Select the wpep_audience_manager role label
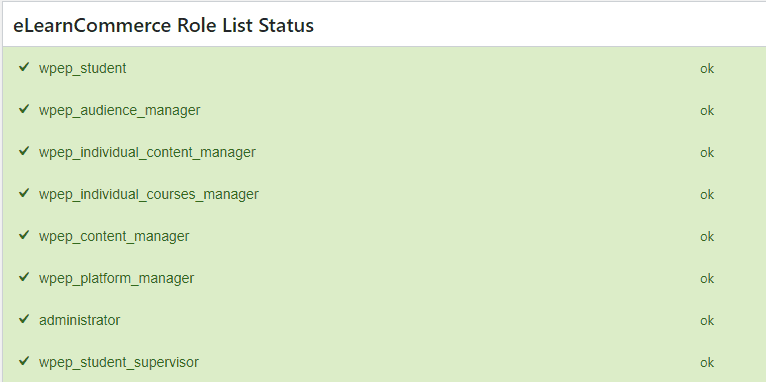Viewport: 766px width, 382px height. pyautogui.click(x=120, y=110)
